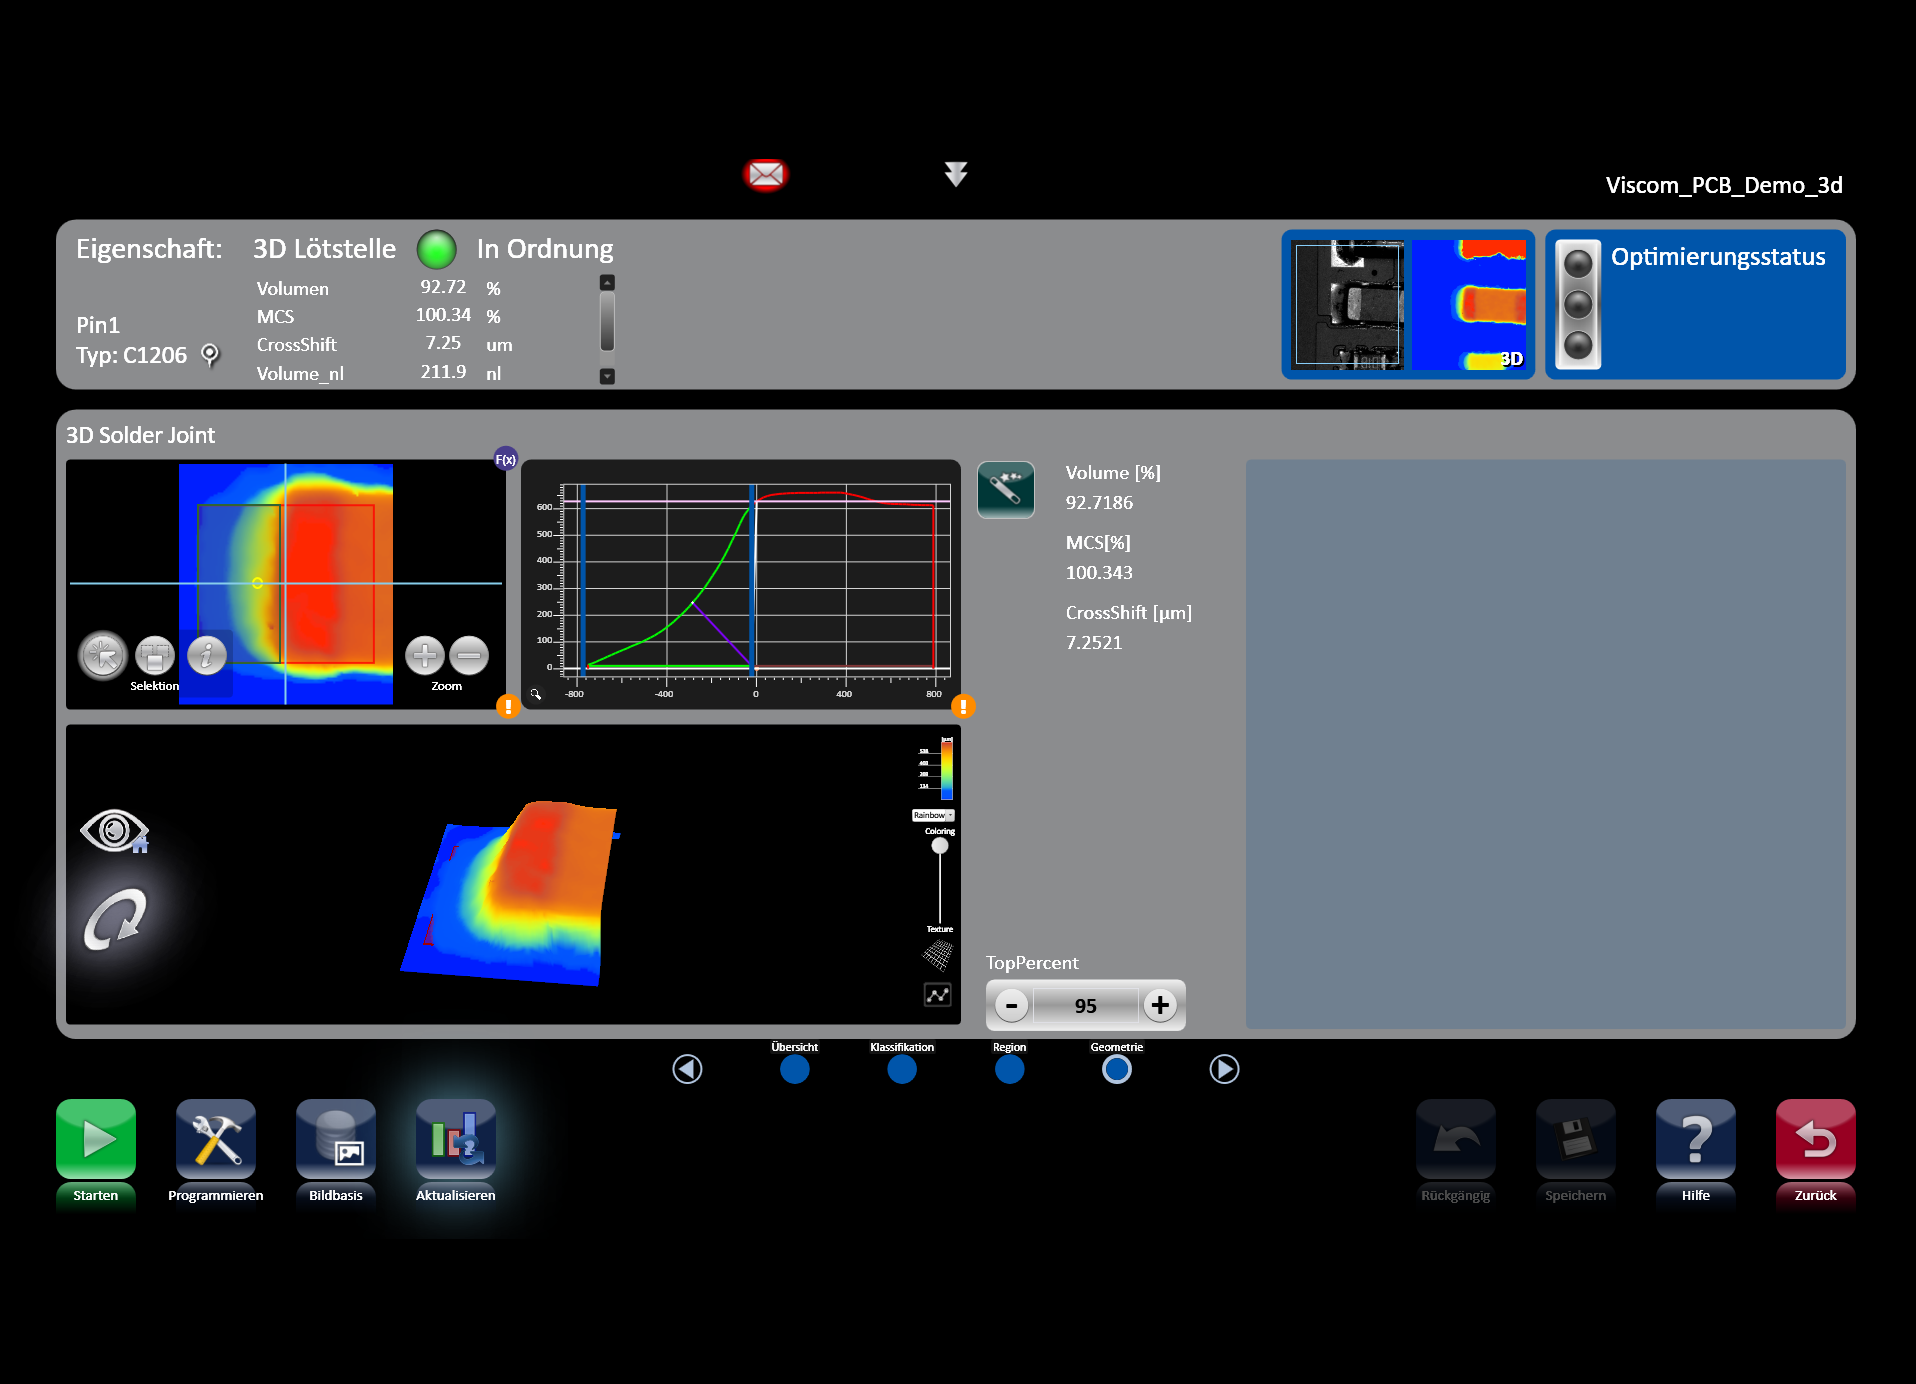Click the F(x) function badge
The width and height of the screenshot is (1916, 1384).
point(506,459)
